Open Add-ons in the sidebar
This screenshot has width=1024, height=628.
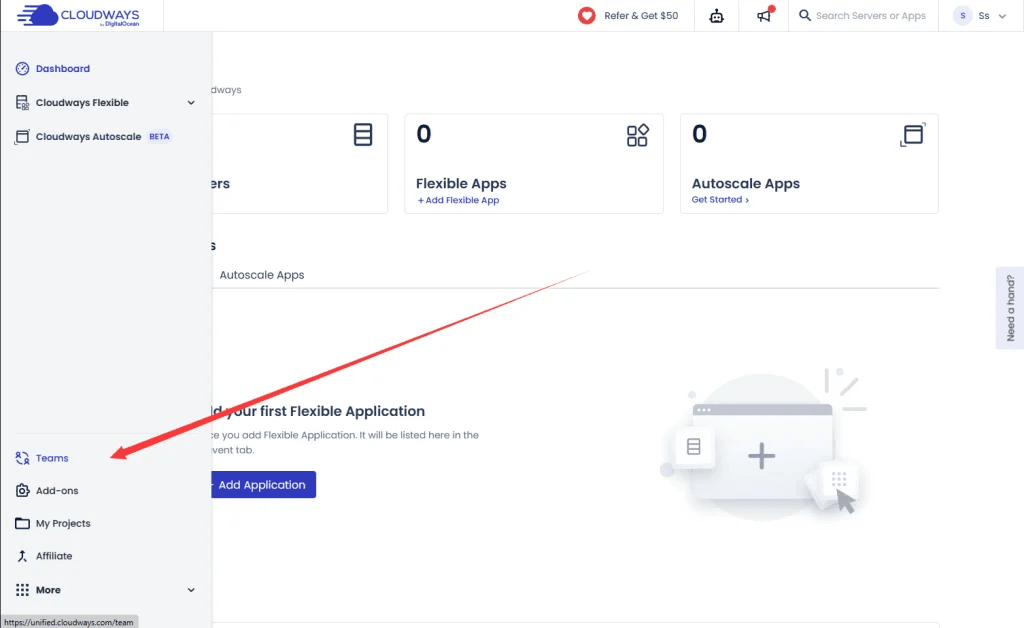click(57, 490)
